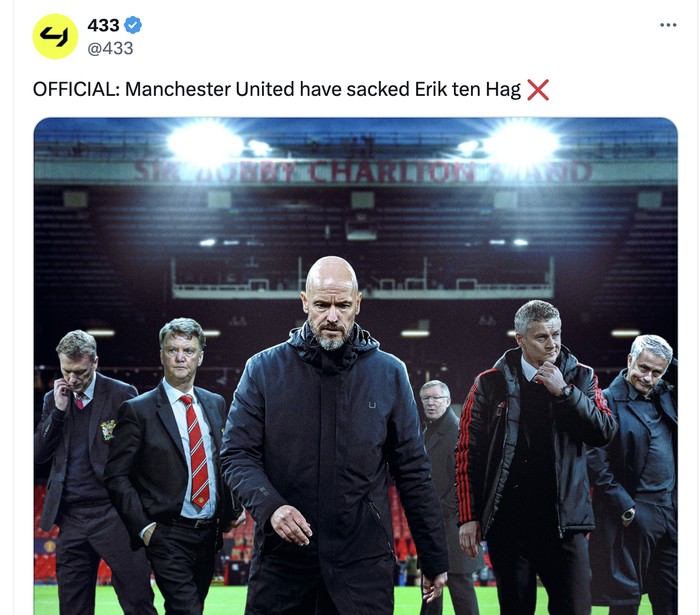This screenshot has width=700, height=615.
Task: Click the Sir Bobby Charlton Stand lettering
Action: pyautogui.click(x=362, y=172)
